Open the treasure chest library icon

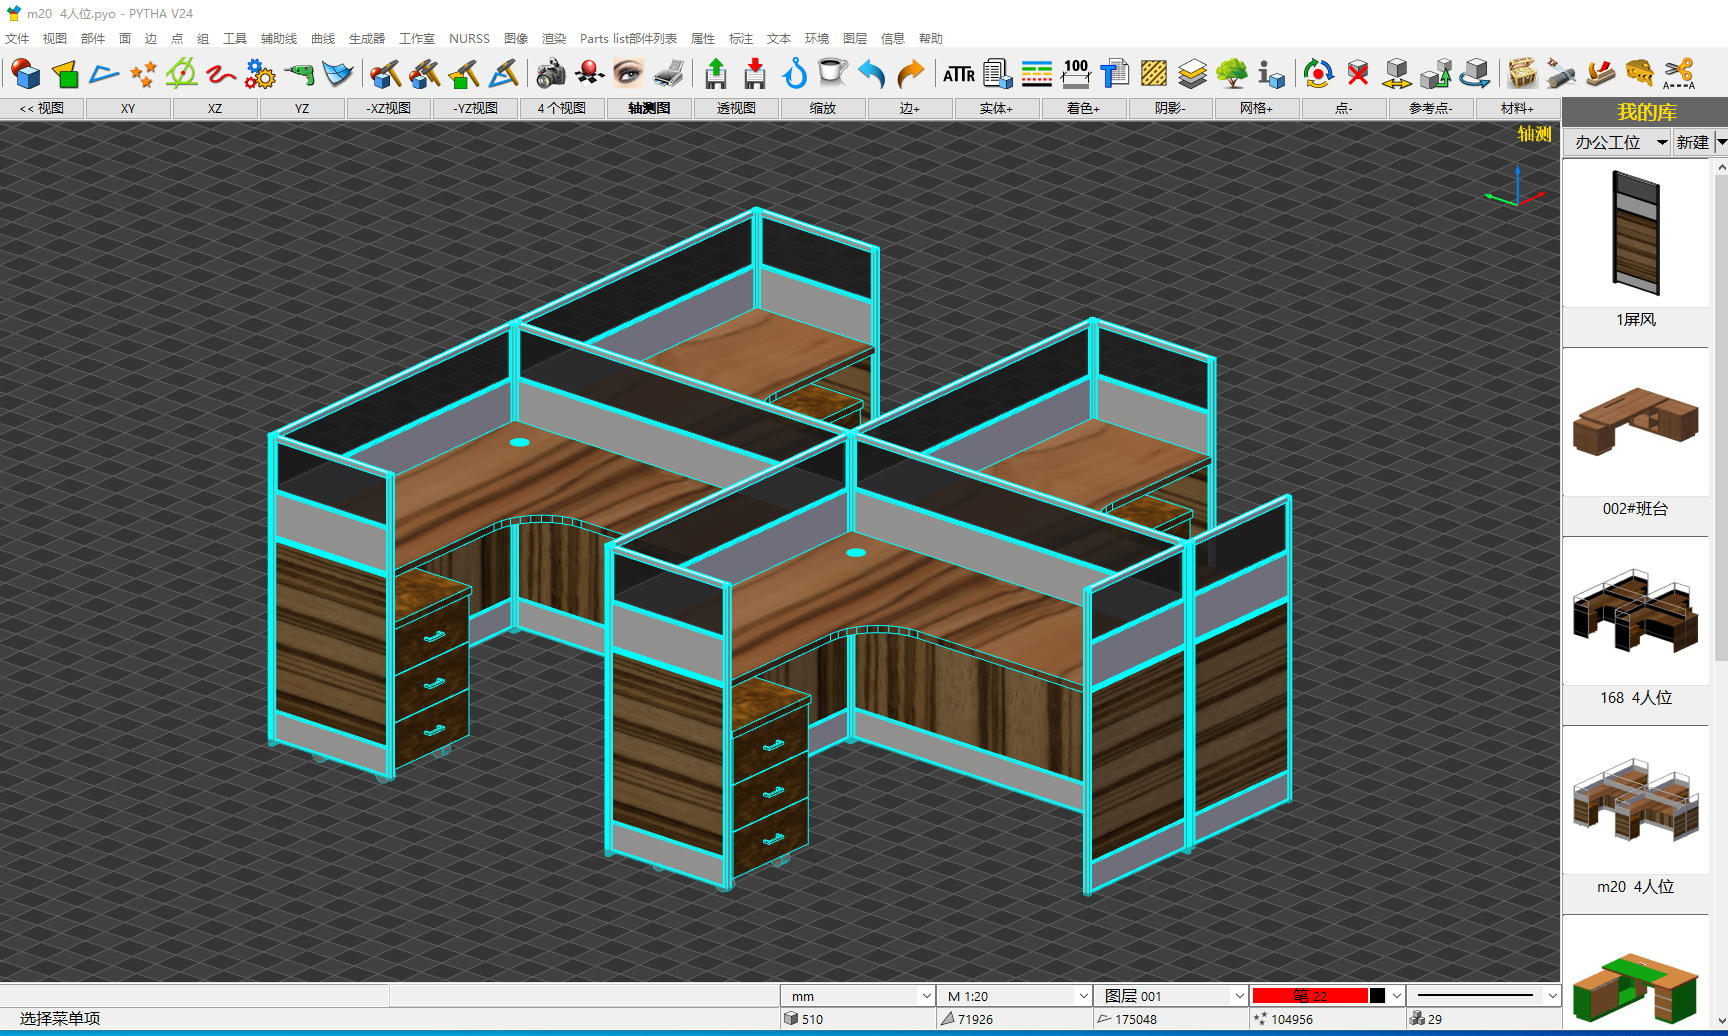1522,74
